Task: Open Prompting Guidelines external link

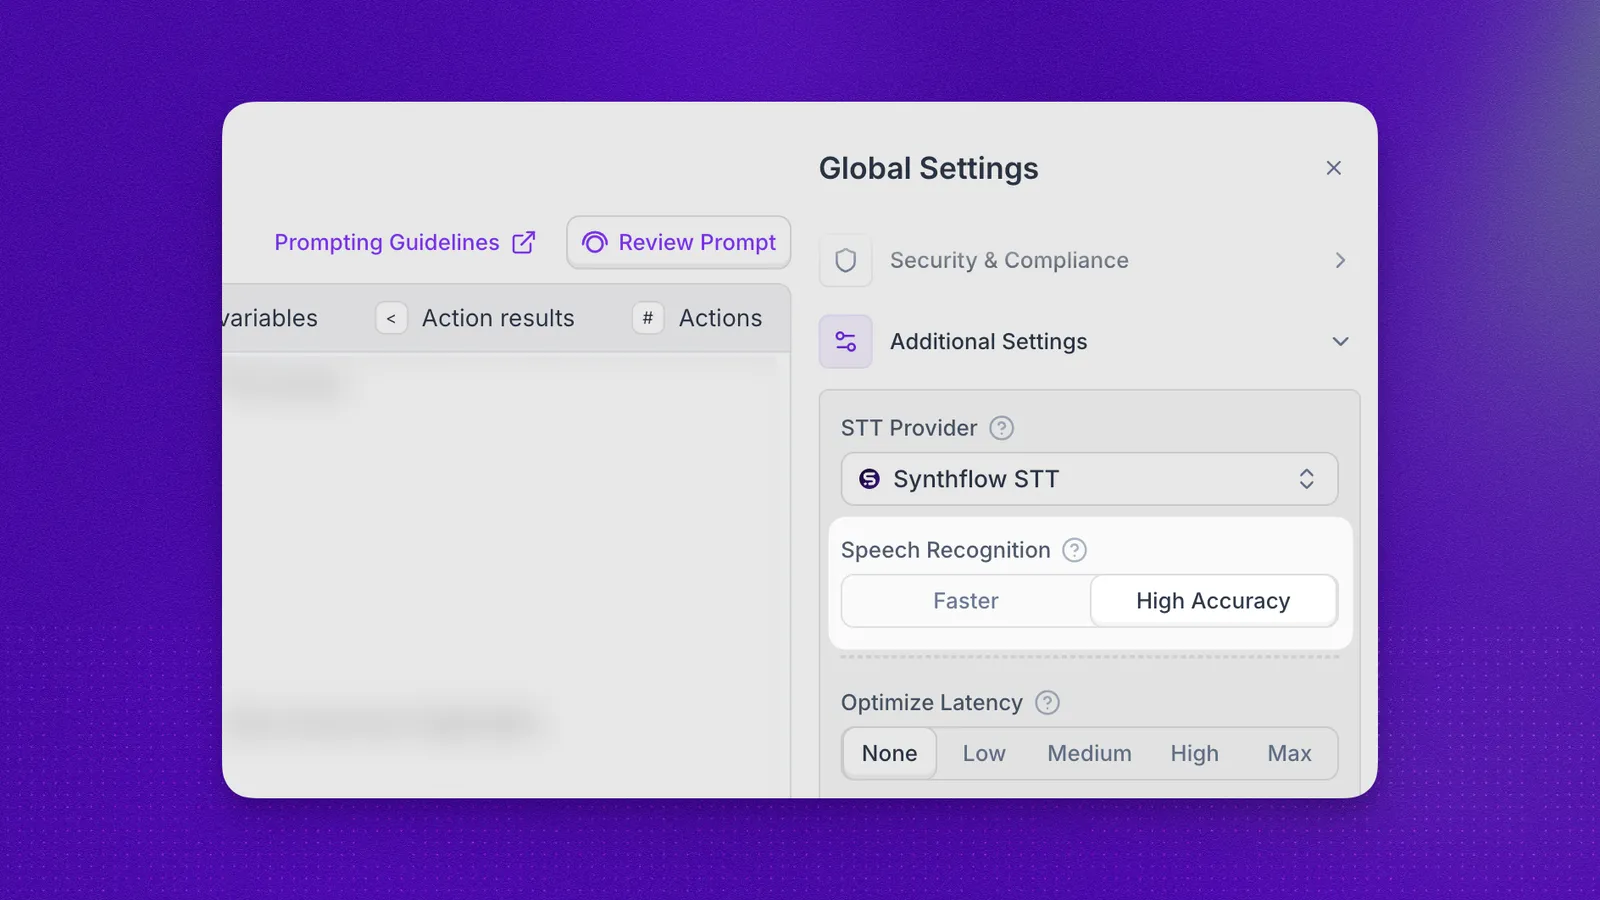Action: click(x=405, y=242)
